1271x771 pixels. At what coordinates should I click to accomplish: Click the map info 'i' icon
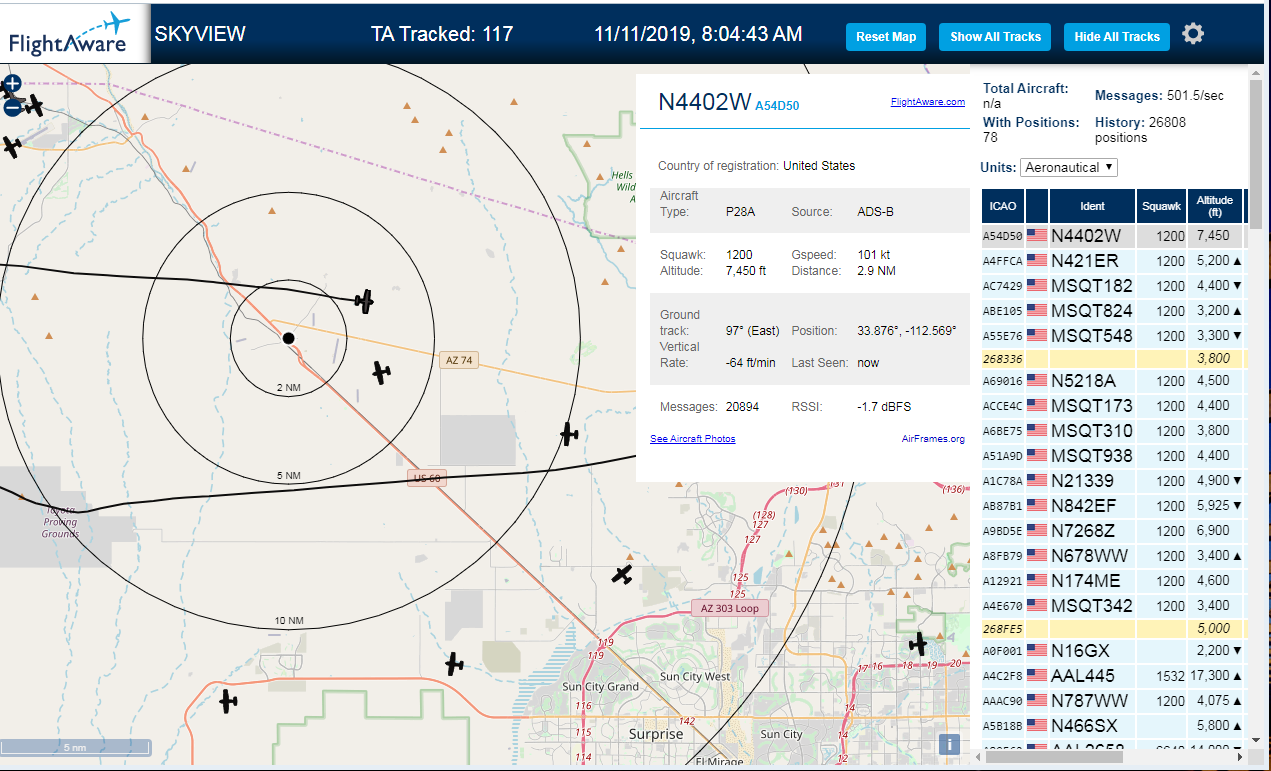tap(950, 744)
